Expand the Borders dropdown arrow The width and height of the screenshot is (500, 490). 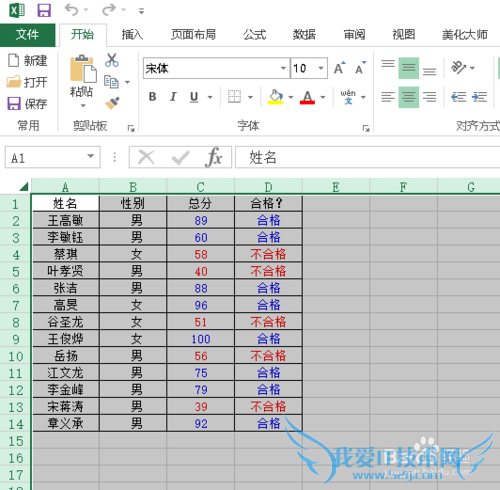(250, 97)
